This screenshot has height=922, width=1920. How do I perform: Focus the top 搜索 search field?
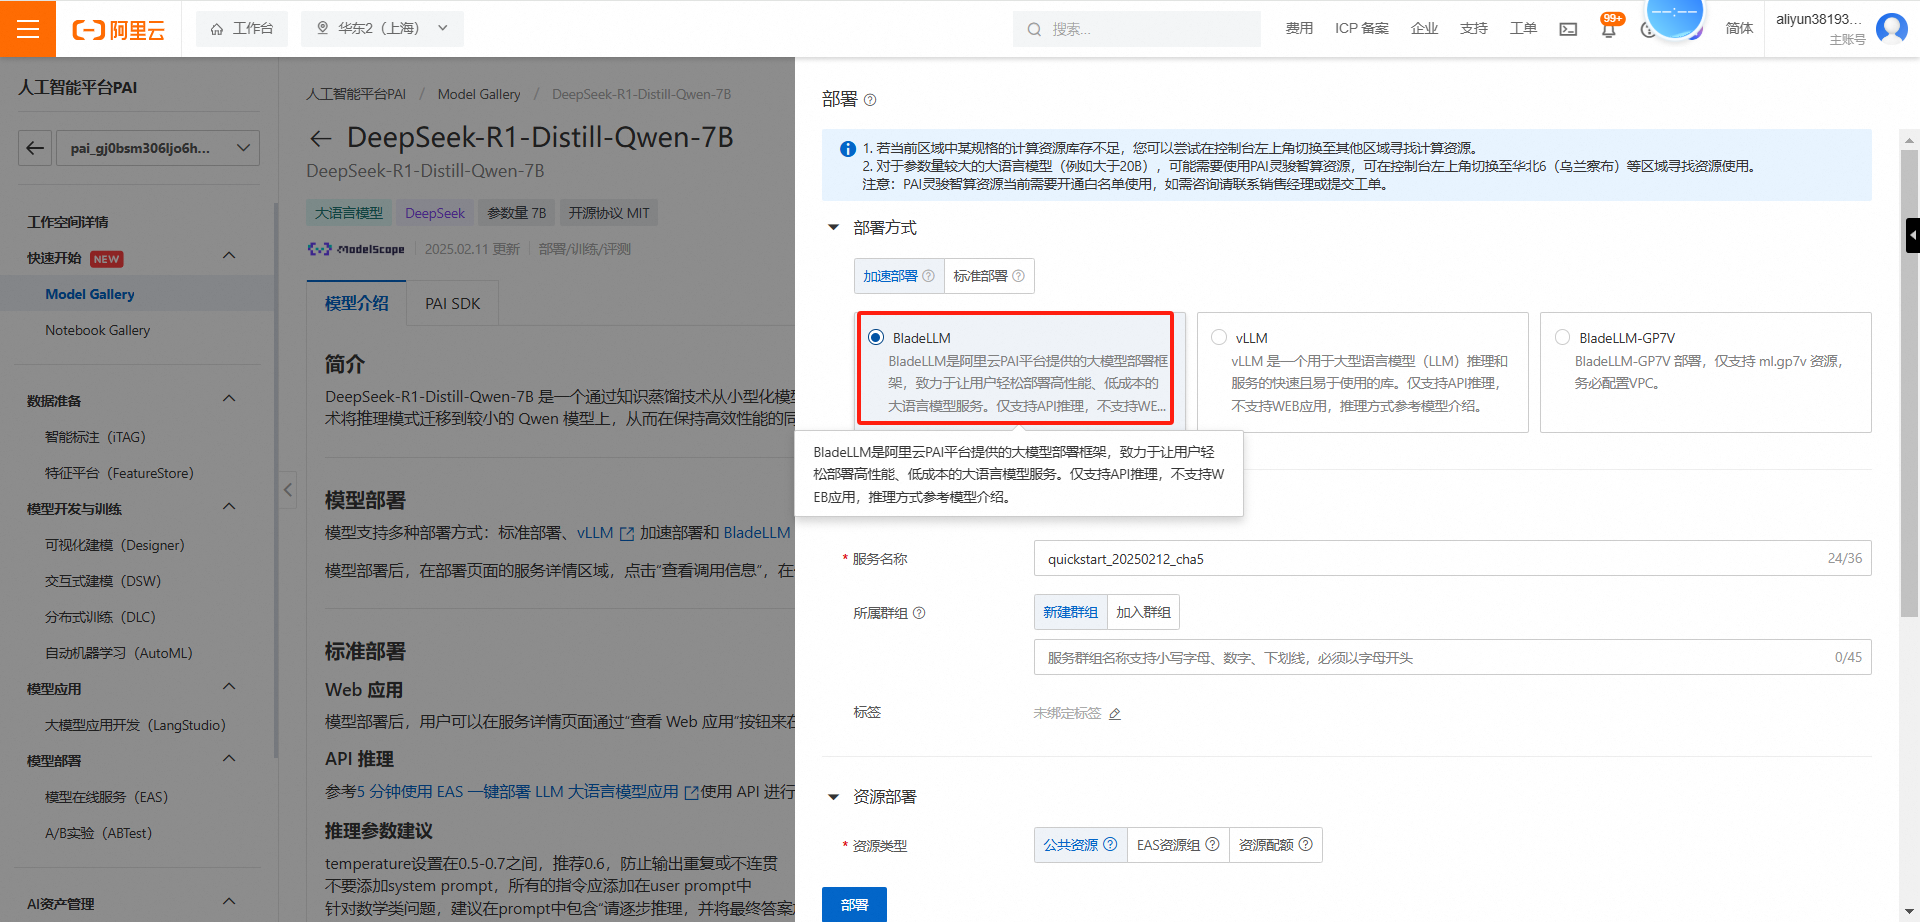coord(1137,29)
